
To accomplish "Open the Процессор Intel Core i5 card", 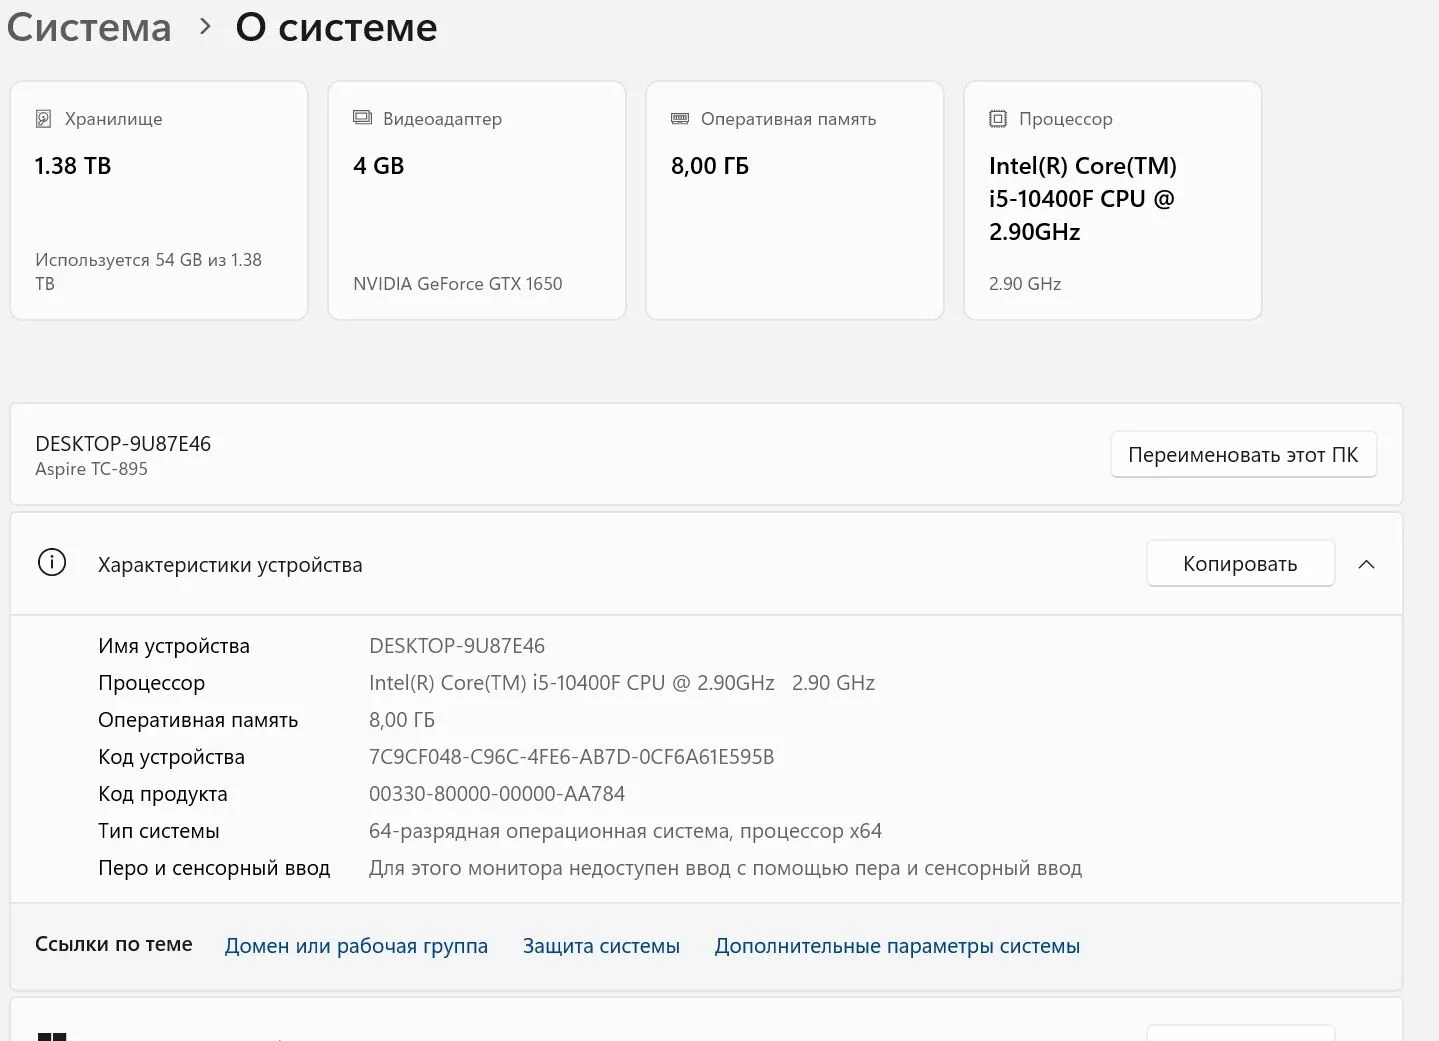I will 1113,200.
